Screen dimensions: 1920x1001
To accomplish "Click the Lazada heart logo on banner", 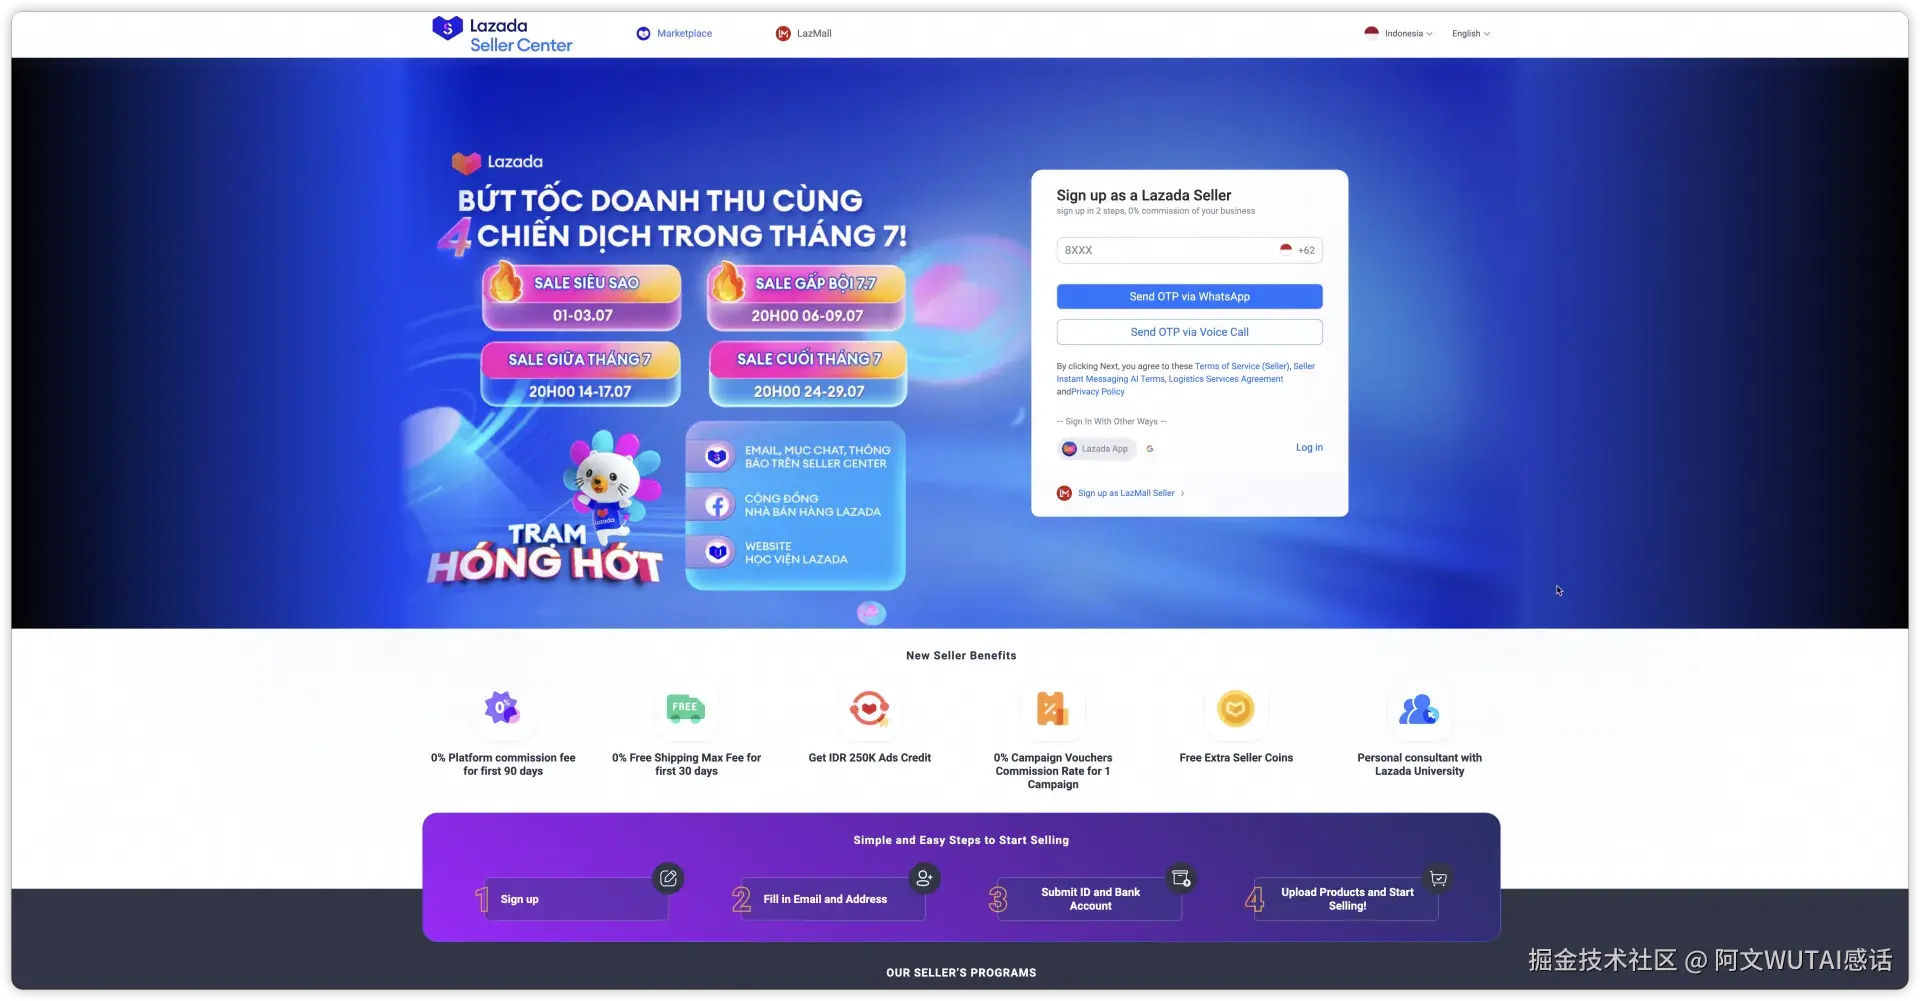I will (466, 162).
